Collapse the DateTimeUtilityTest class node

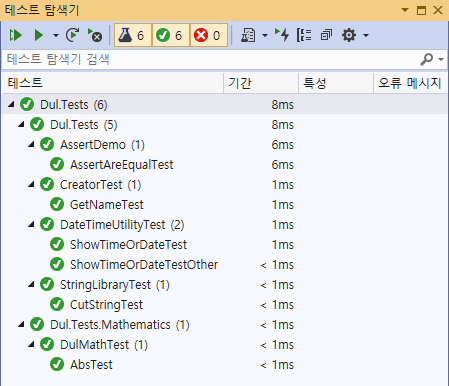pos(31,224)
